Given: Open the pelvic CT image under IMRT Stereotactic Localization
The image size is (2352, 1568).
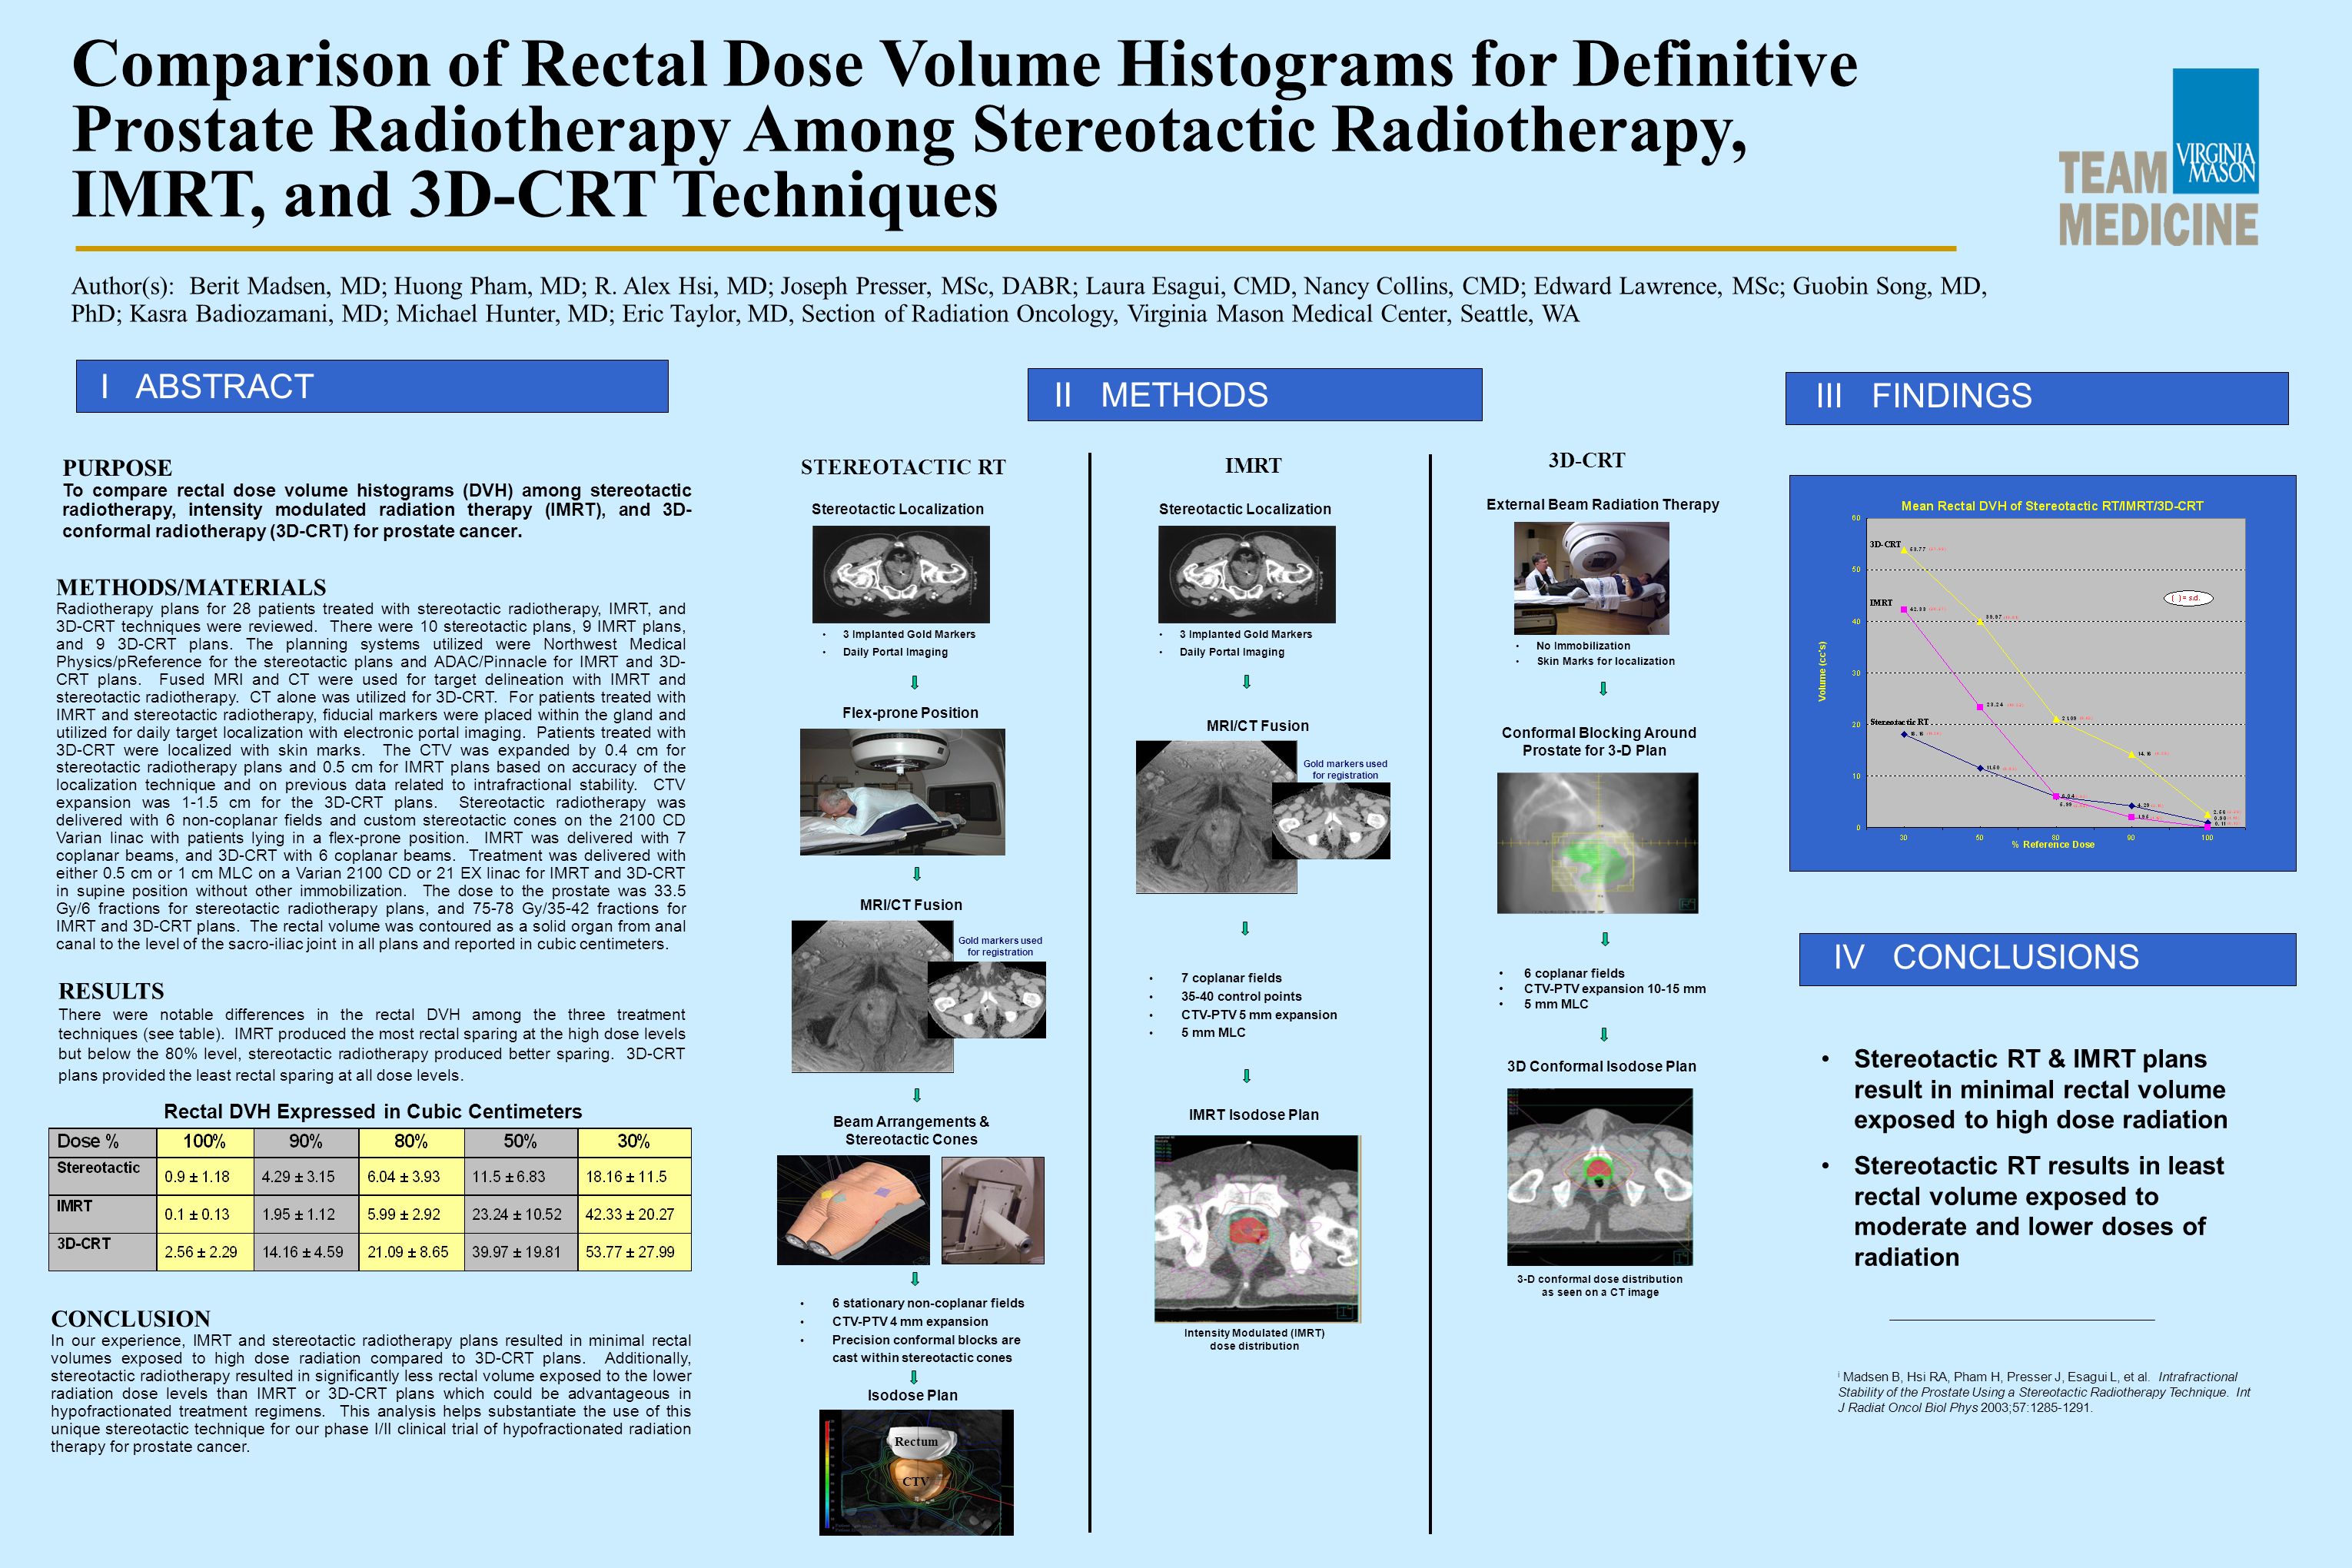Looking at the screenshot, I should pyautogui.click(x=1247, y=574).
